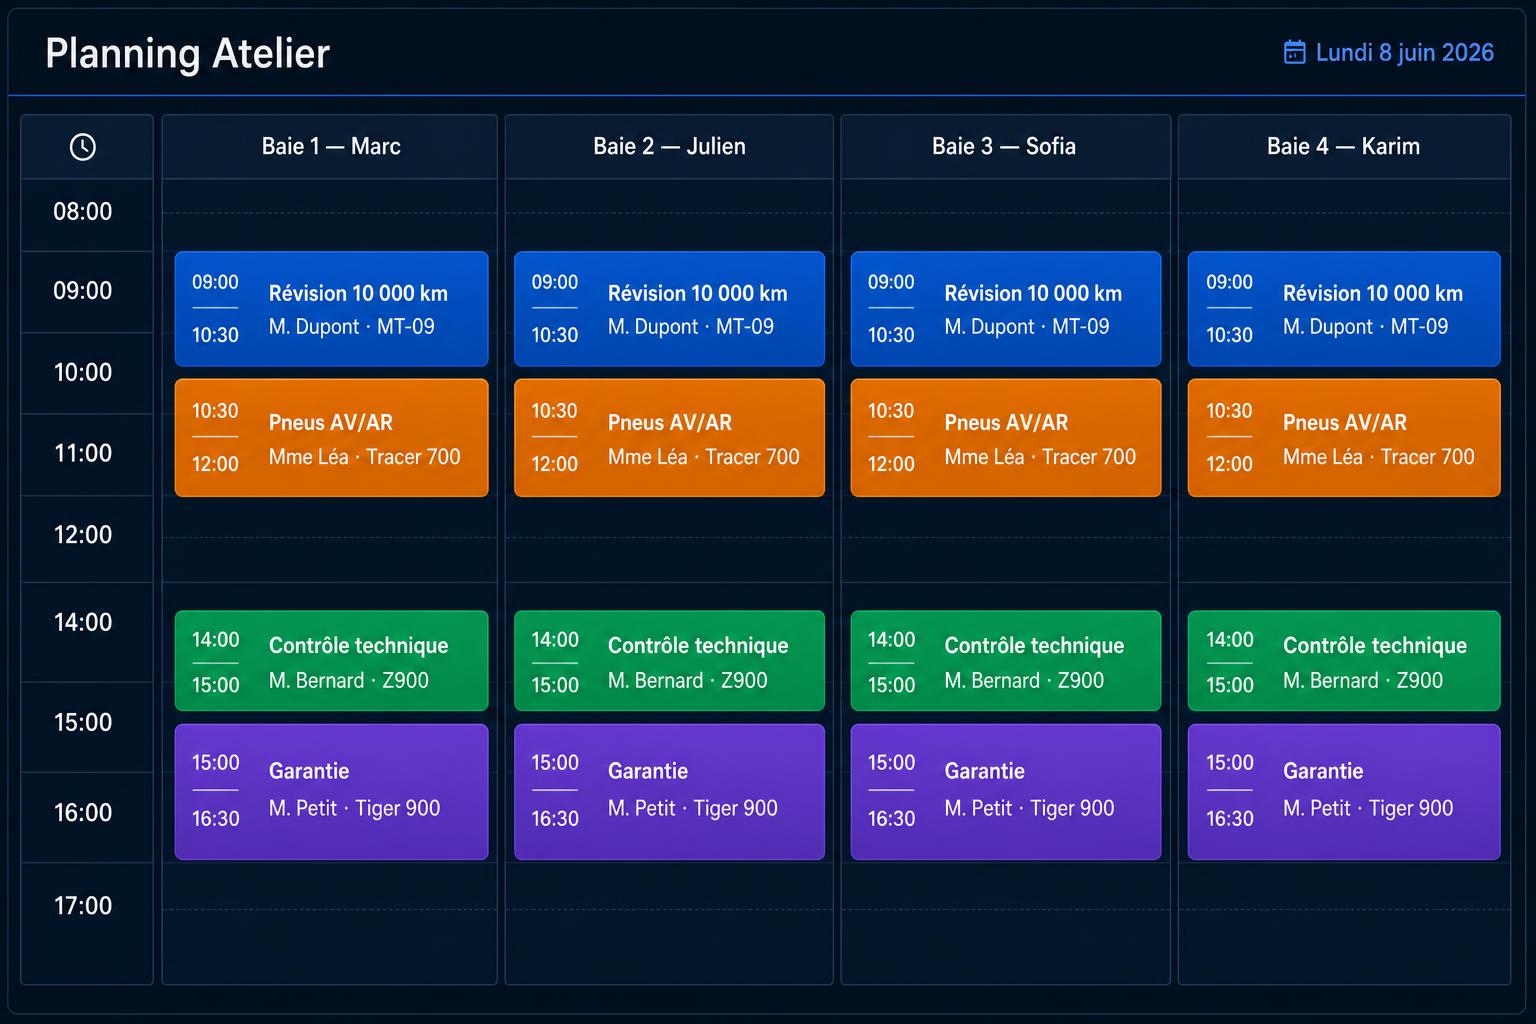Image resolution: width=1536 pixels, height=1024 pixels.
Task: Open Révision 10 000 km appointment in Baie 1
Action: pyautogui.click(x=331, y=309)
